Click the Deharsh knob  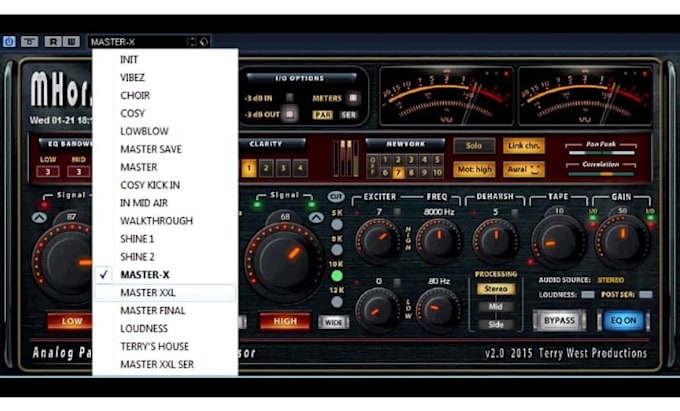[496, 241]
